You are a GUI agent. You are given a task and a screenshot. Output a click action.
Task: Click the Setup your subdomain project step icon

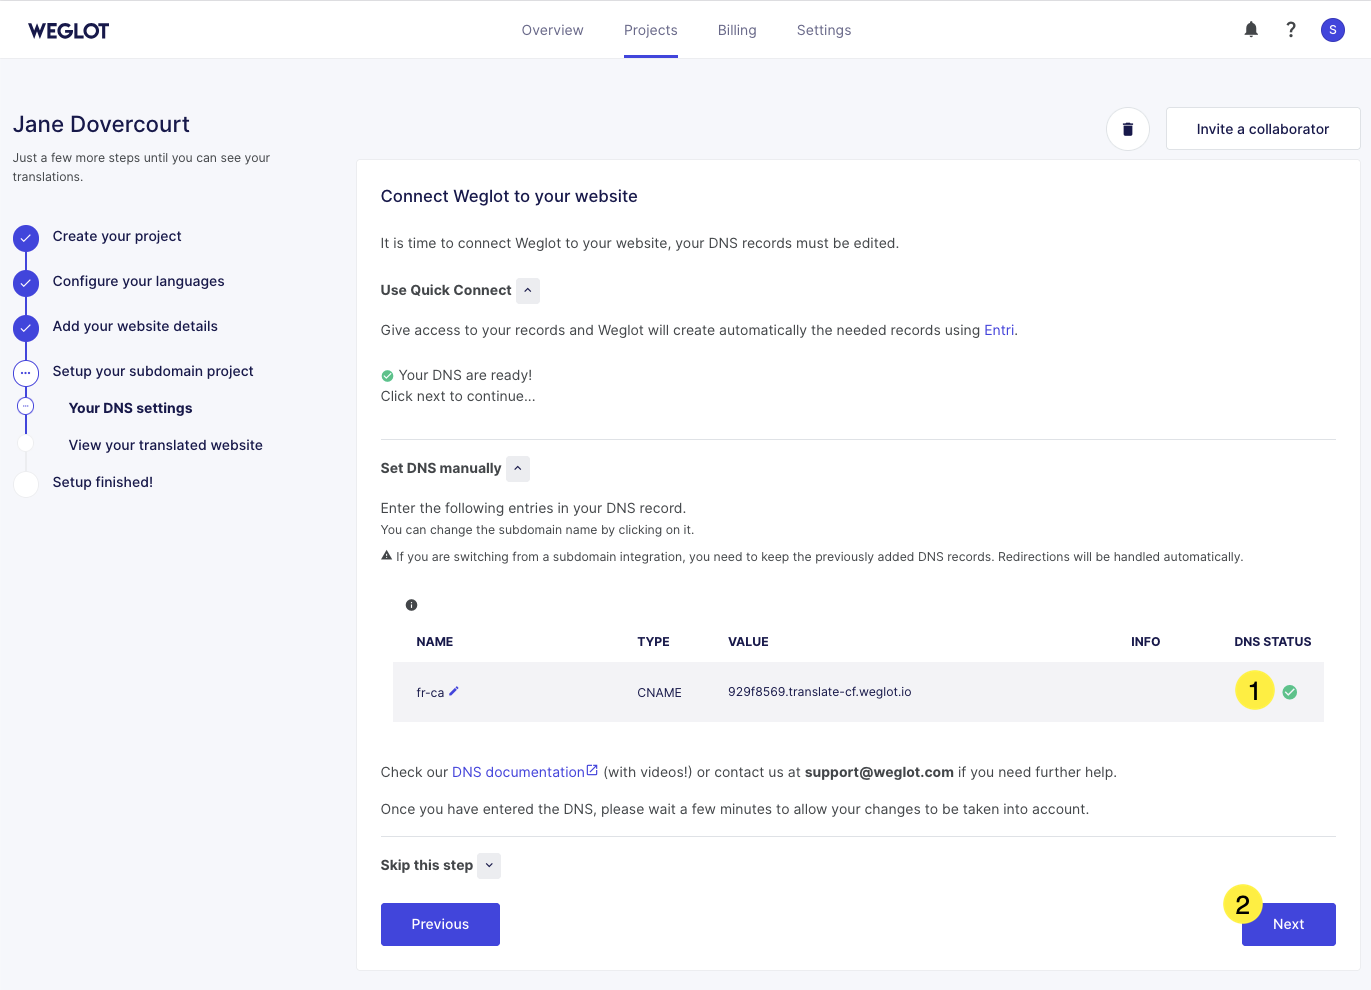pyautogui.click(x=26, y=373)
